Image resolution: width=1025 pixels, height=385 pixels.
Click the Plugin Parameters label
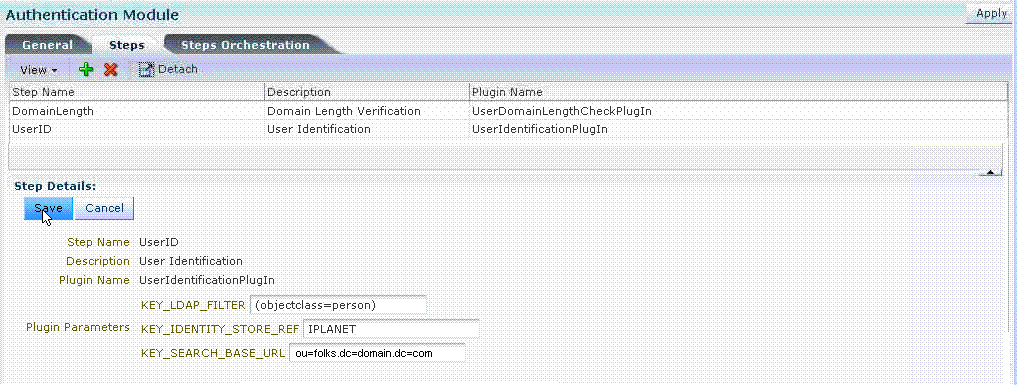tap(78, 327)
